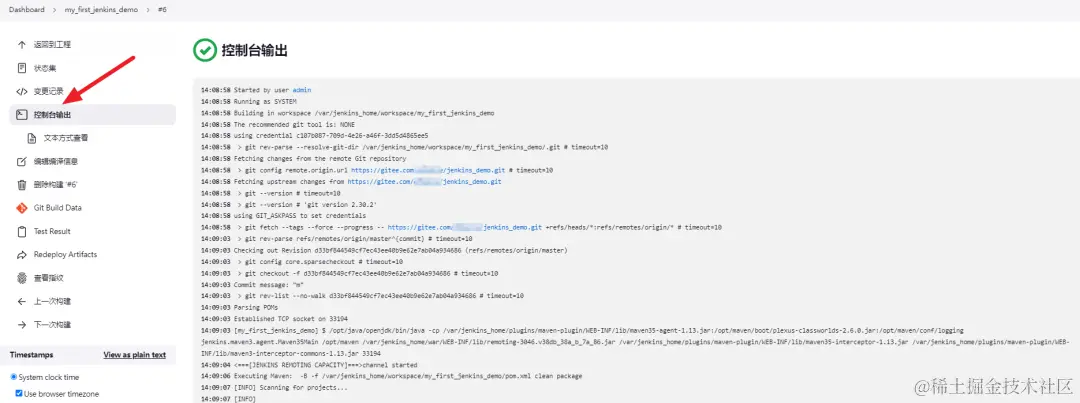Image resolution: width=1080 pixels, height=403 pixels.
Task: Click the Git Build Data git logo icon
Action: (21, 208)
